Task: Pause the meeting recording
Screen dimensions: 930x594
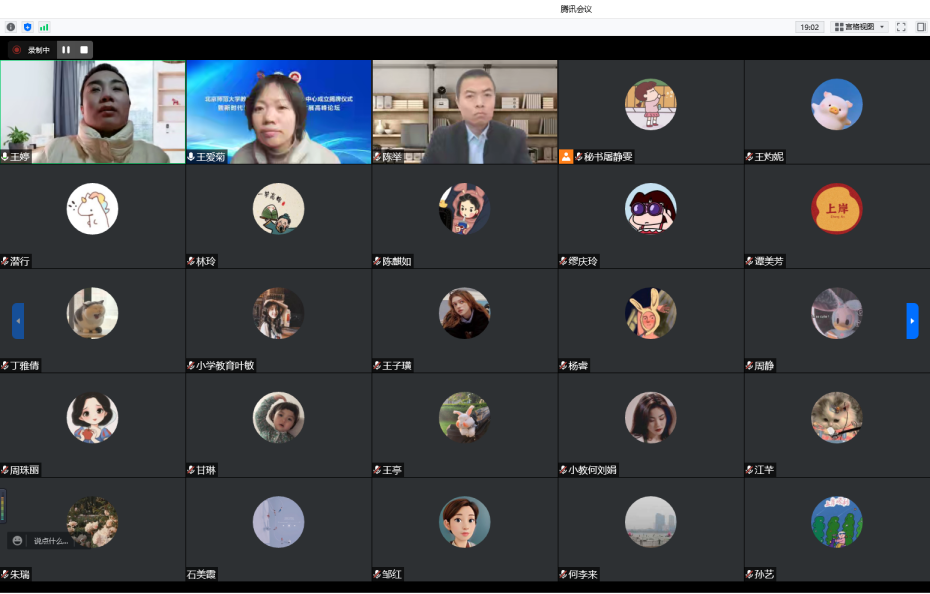Action: click(x=66, y=49)
